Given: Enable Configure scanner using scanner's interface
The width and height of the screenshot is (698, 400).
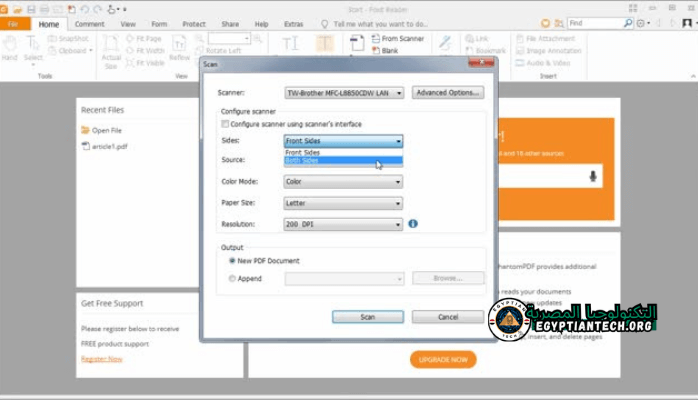Looking at the screenshot, I should click(x=225, y=124).
